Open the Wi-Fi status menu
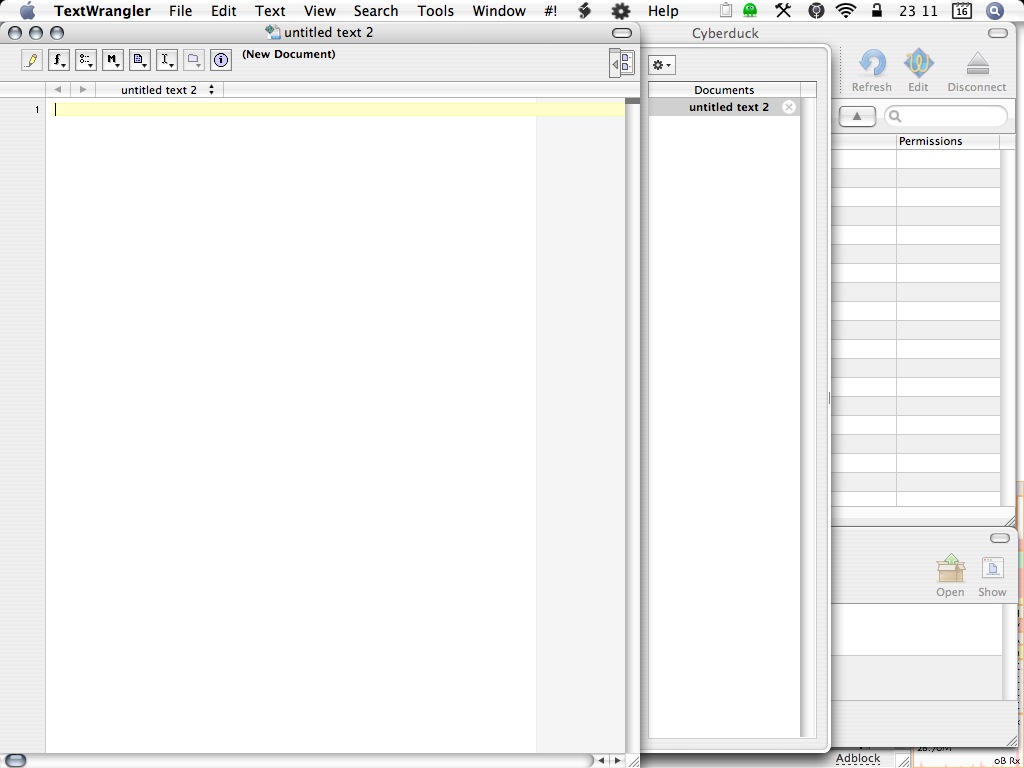 point(846,10)
